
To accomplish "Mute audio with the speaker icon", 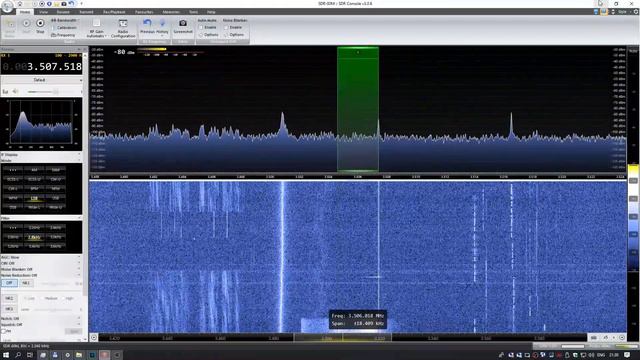I will pyautogui.click(x=16, y=91).
